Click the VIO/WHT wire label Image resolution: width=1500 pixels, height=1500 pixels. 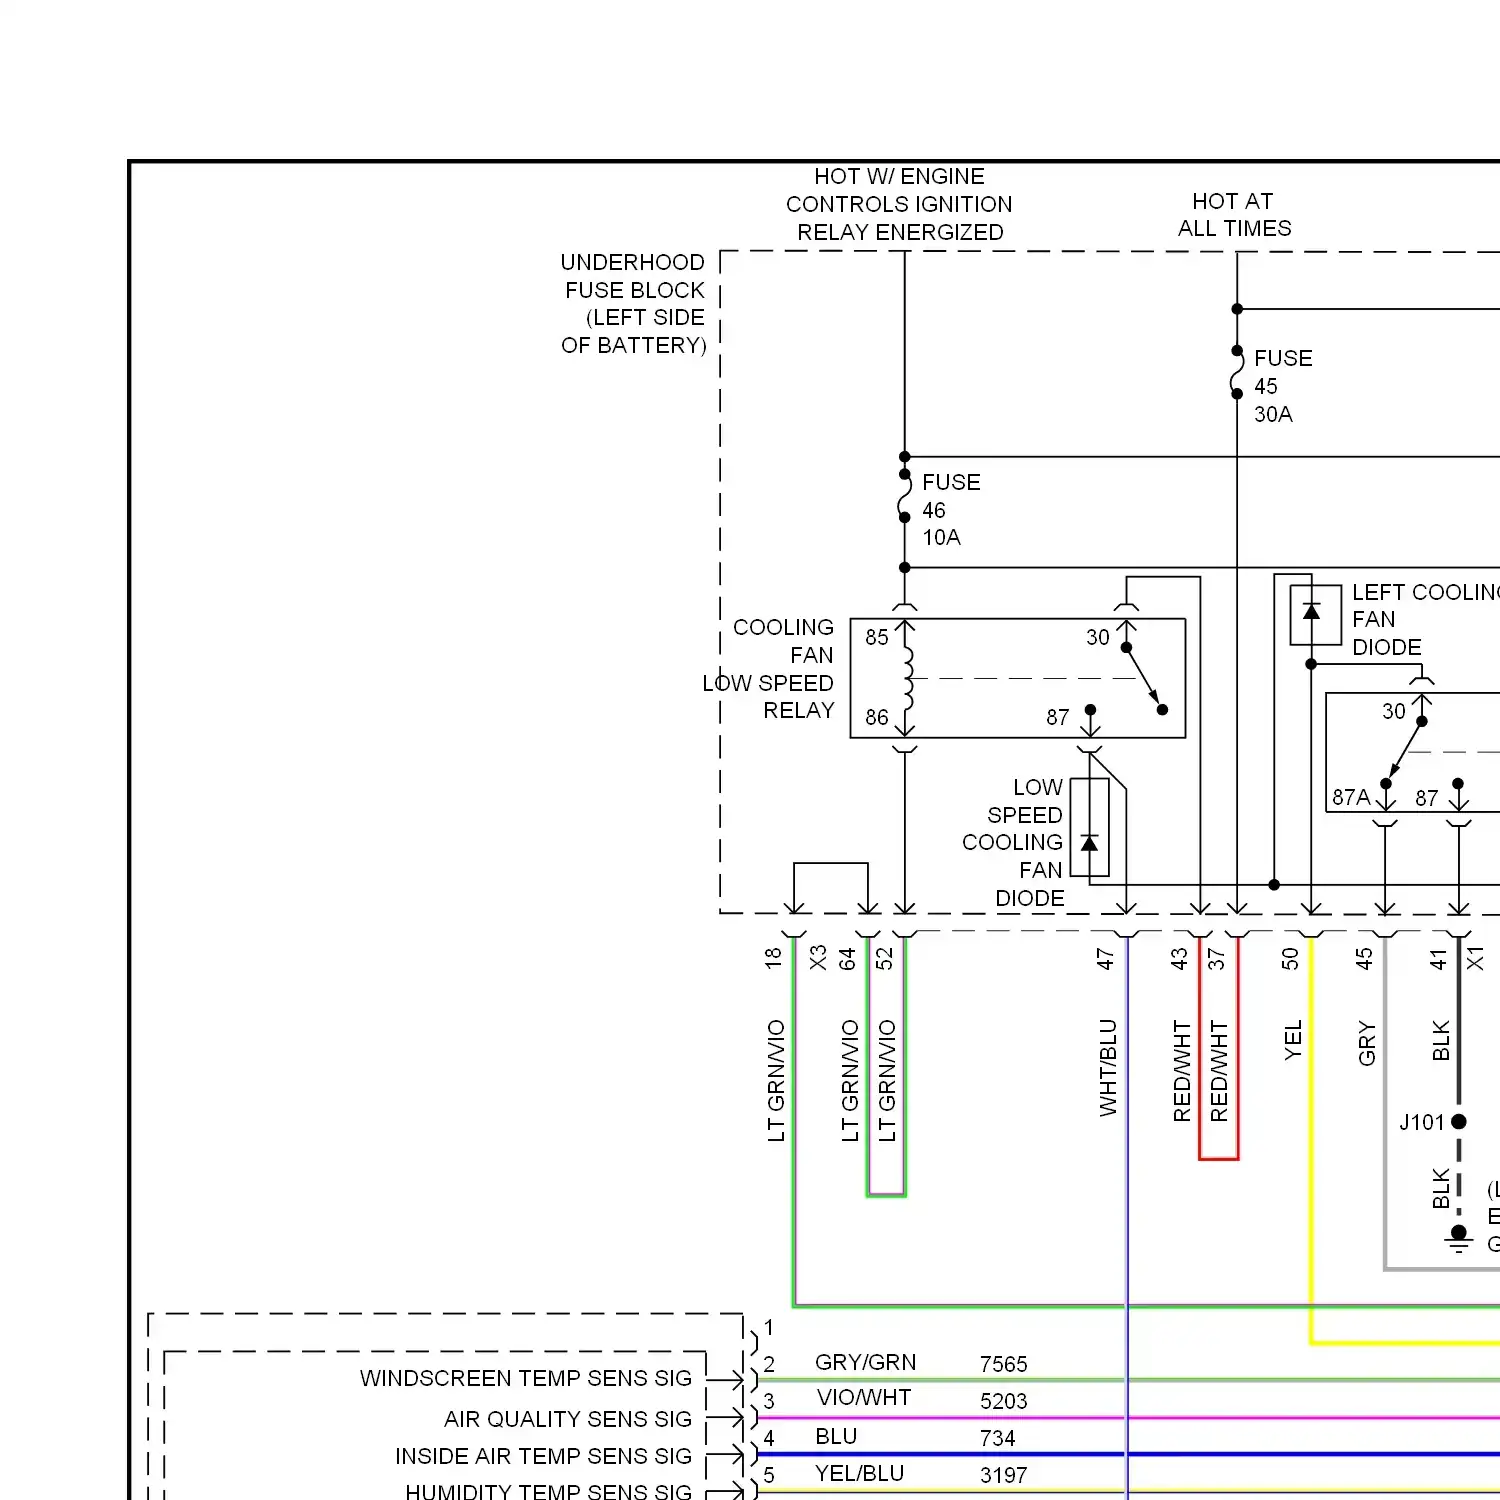tap(863, 1397)
